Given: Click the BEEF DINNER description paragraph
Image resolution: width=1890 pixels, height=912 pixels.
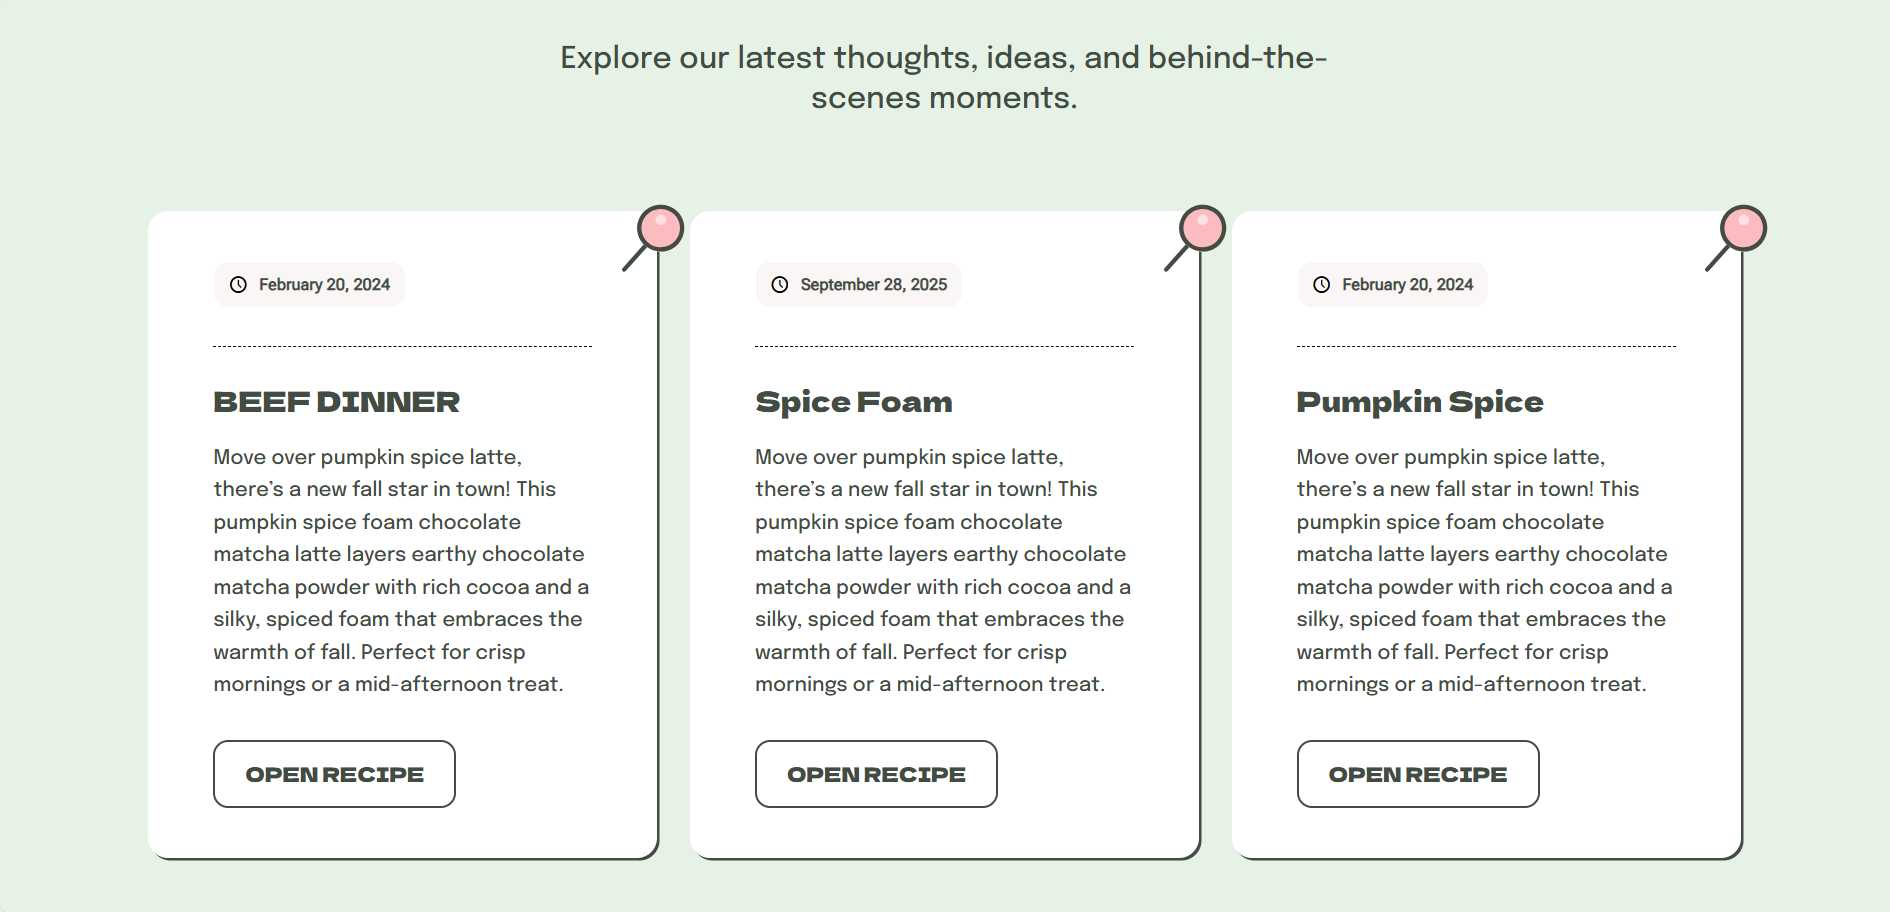Looking at the screenshot, I should tap(400, 570).
